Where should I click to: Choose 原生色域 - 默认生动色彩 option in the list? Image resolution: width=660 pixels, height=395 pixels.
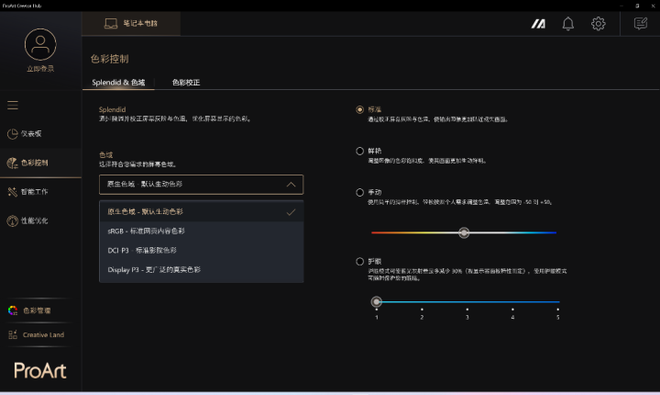pyautogui.click(x=201, y=211)
